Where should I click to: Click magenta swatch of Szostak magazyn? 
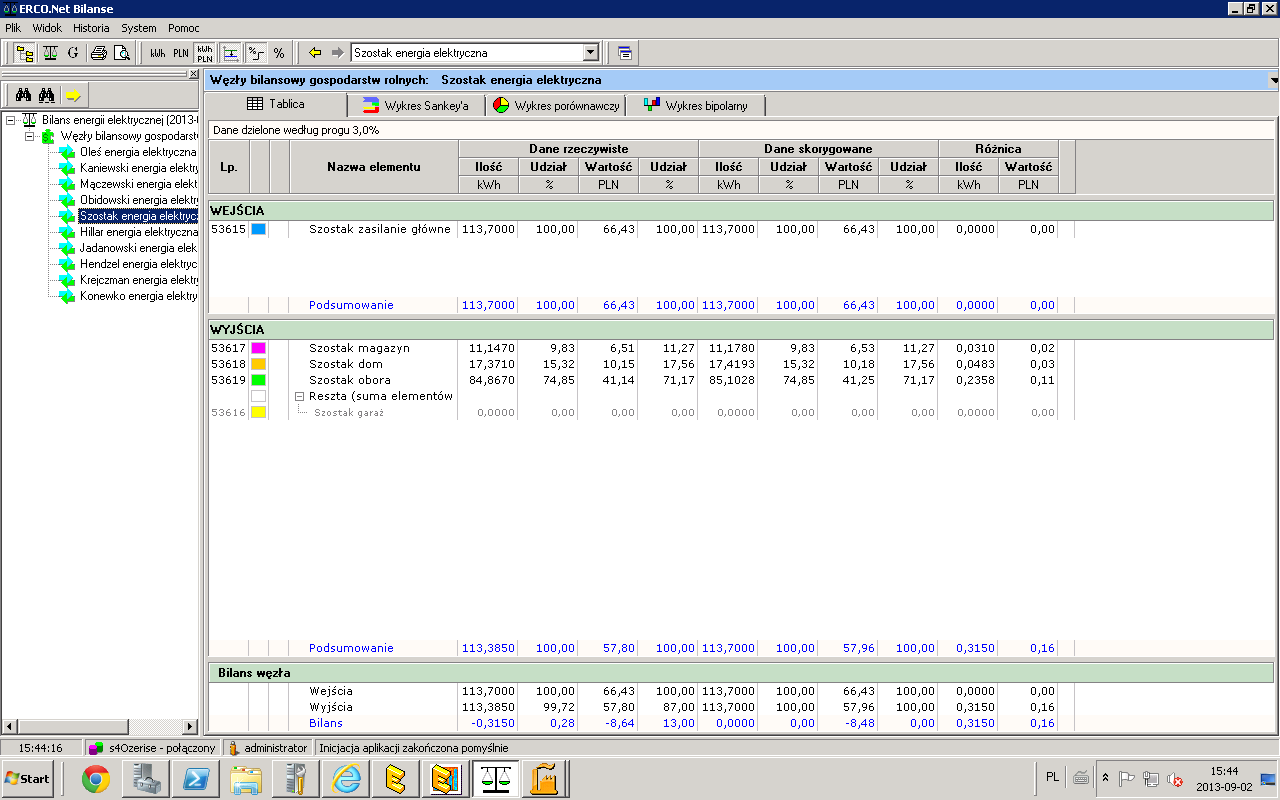258,348
